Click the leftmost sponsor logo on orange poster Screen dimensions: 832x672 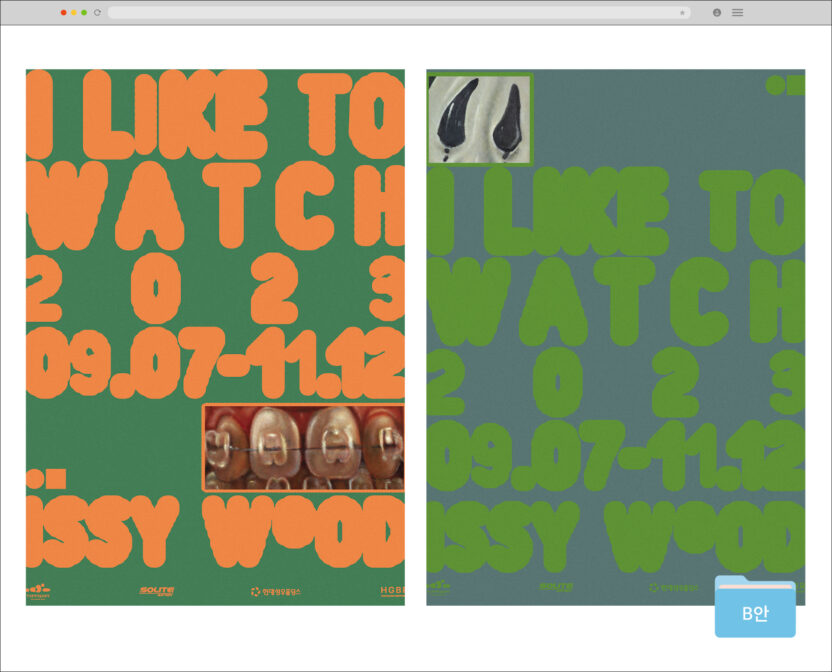(38, 590)
